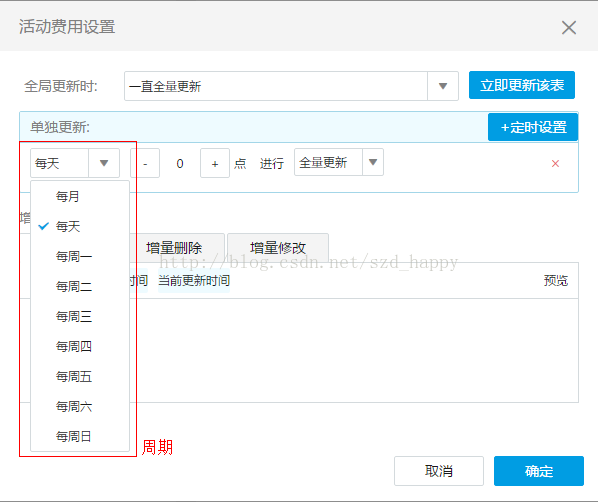Select 每周六 in the period list
Viewport: 598px width, 502px height.
tap(80, 406)
